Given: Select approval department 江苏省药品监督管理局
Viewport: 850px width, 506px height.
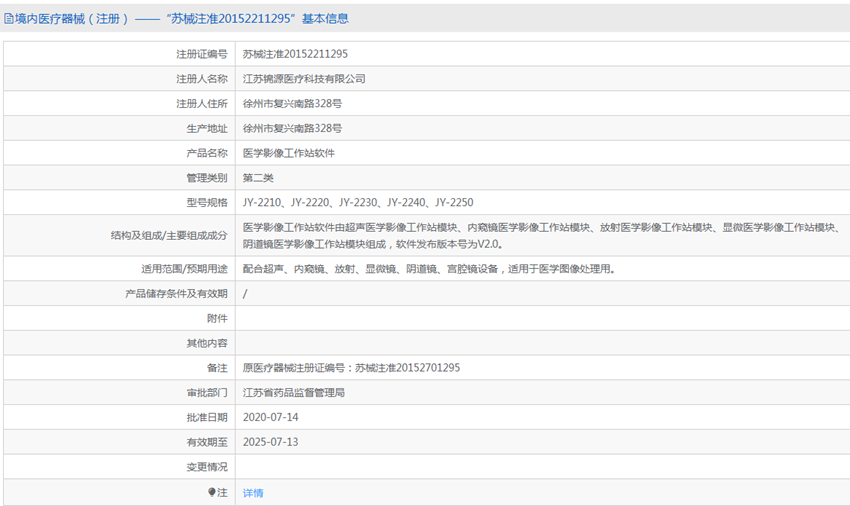Looking at the screenshot, I should (293, 393).
